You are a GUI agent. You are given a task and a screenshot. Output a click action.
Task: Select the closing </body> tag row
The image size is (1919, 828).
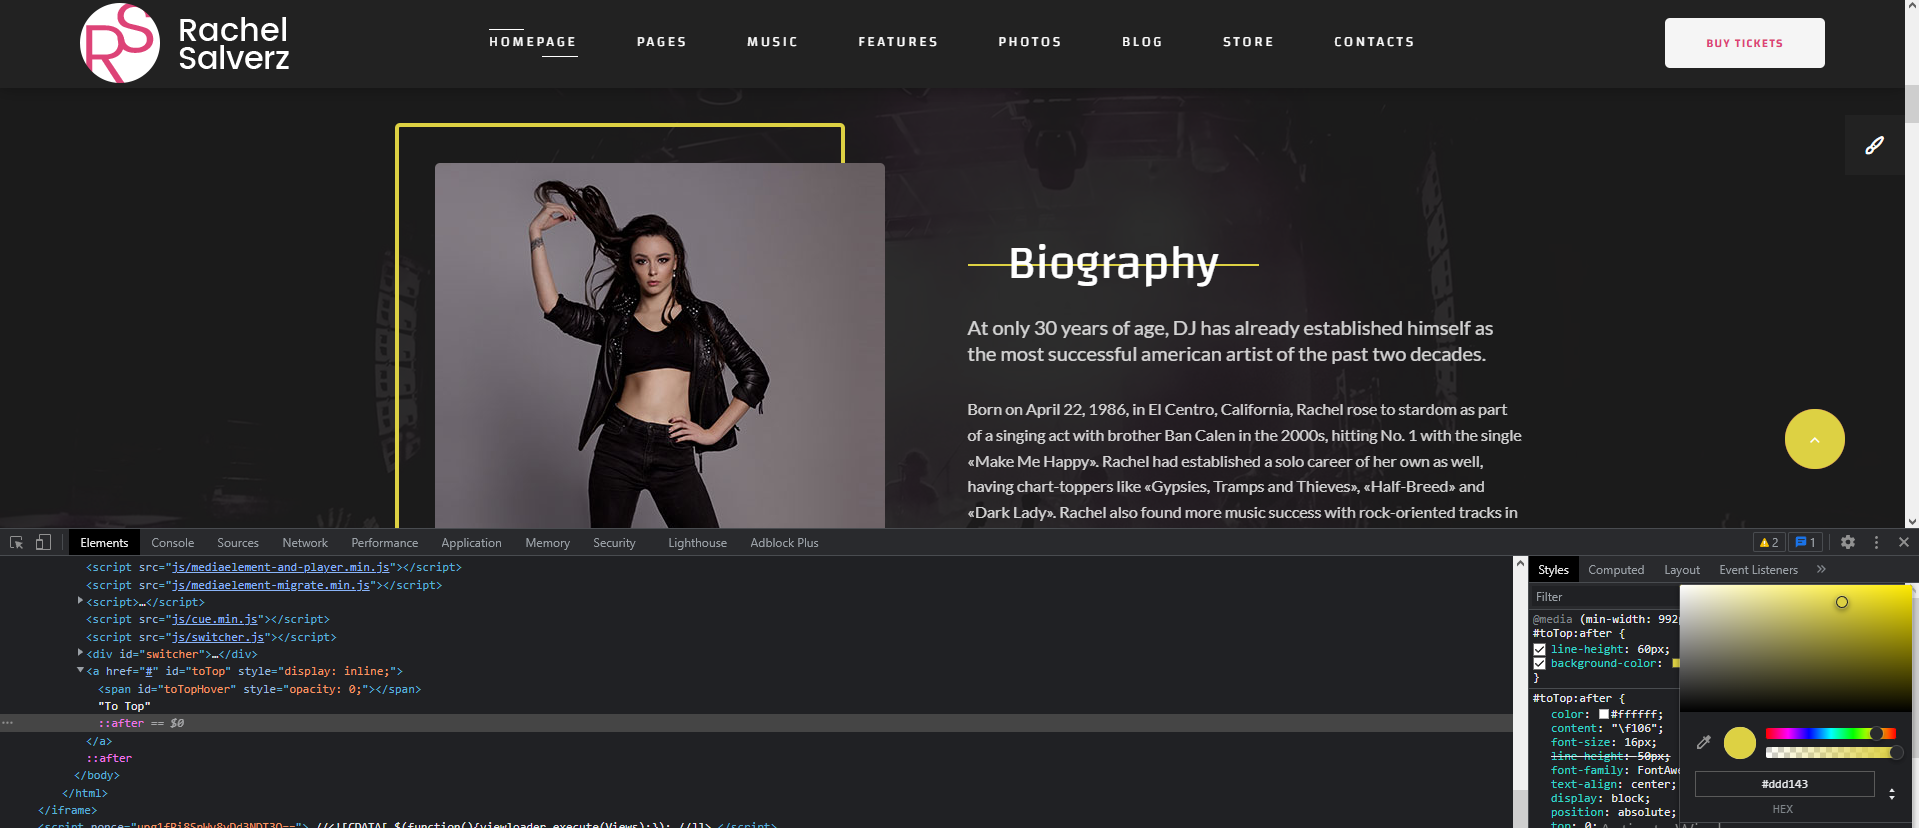pos(96,775)
